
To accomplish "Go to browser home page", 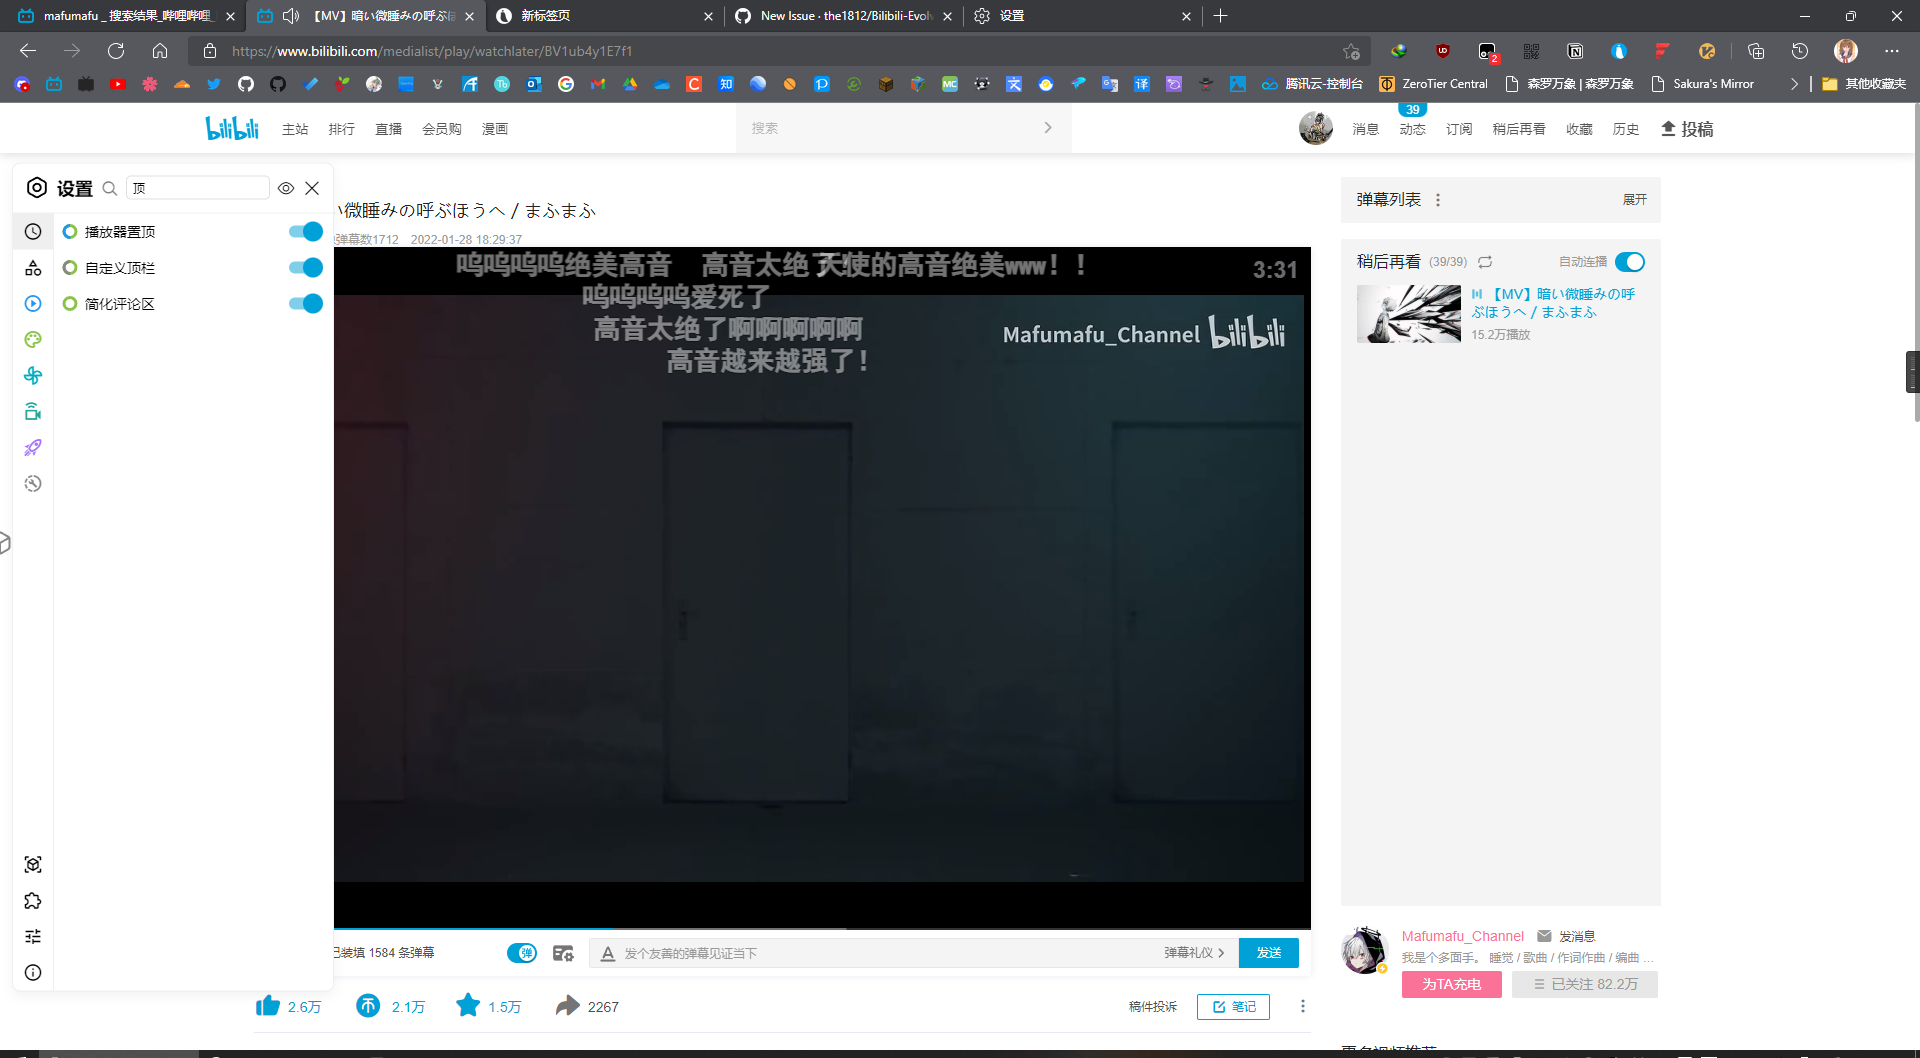I will point(160,51).
